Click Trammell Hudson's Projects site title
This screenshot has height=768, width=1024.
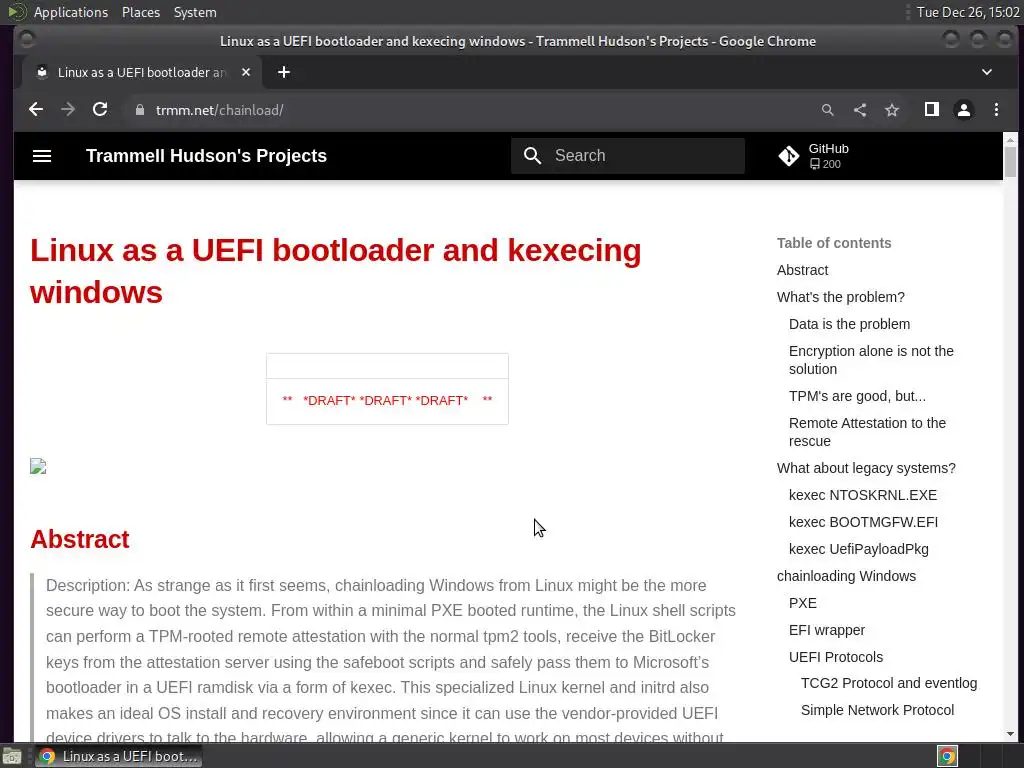click(206, 155)
